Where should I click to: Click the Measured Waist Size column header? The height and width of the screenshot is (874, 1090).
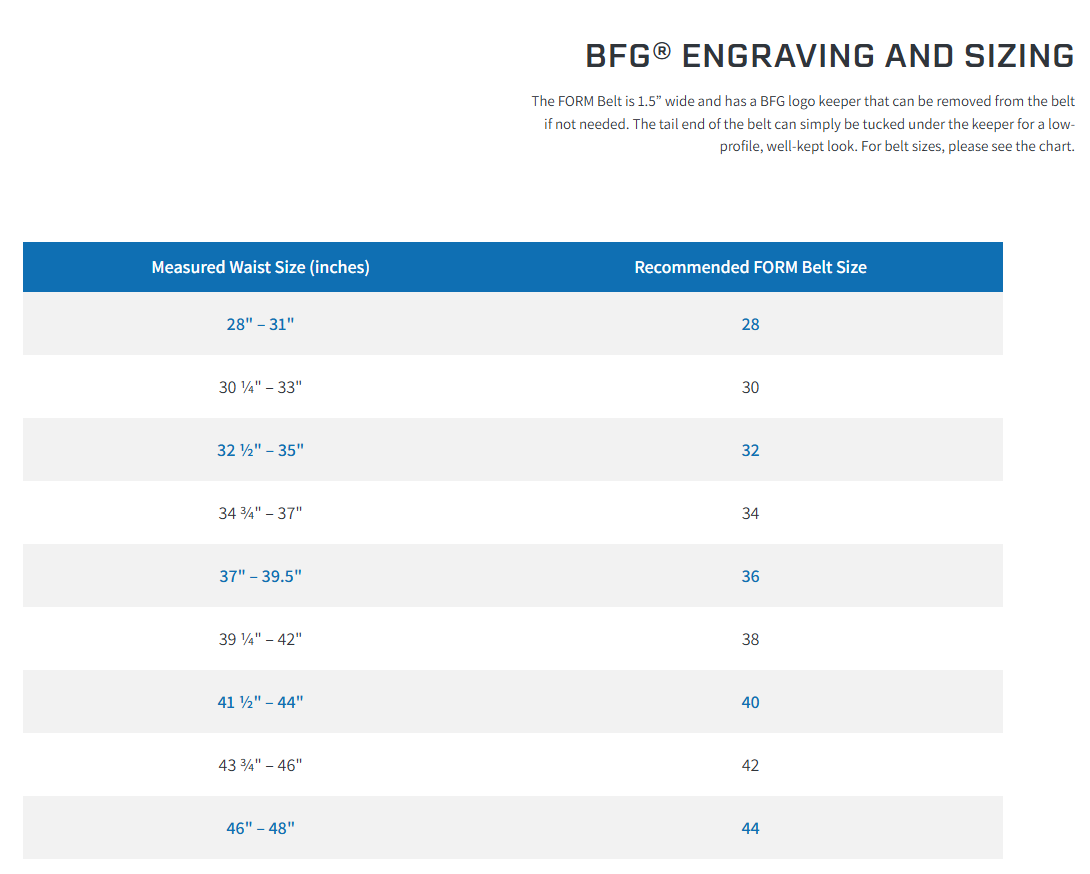260,267
